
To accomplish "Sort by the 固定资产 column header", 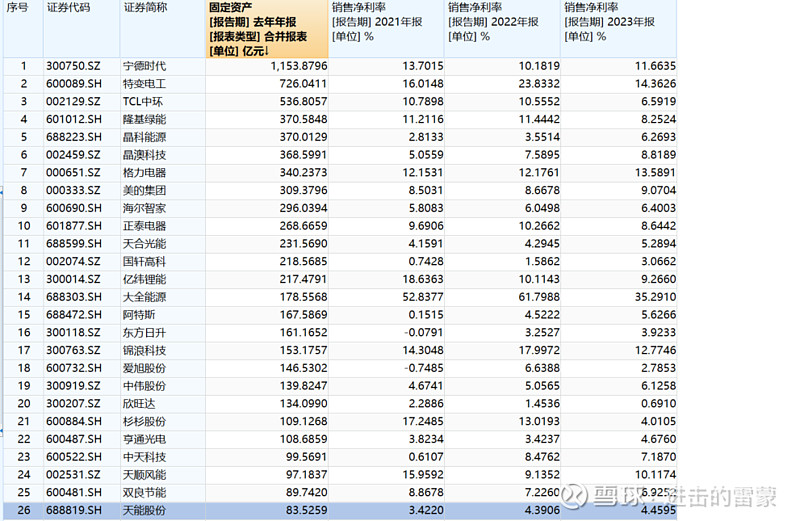I will pyautogui.click(x=267, y=29).
